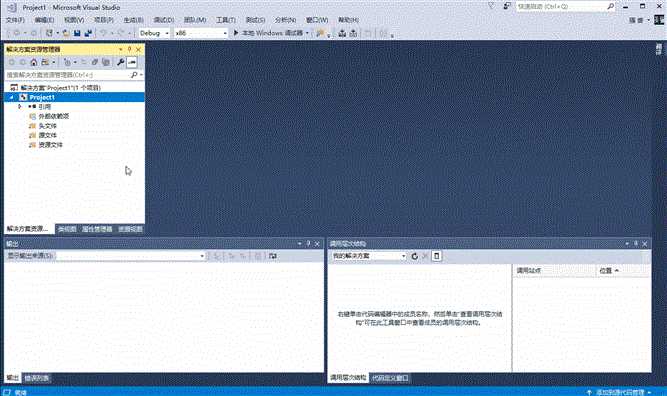Open dropdown arrow beside Windows 调试器 button

307,33
